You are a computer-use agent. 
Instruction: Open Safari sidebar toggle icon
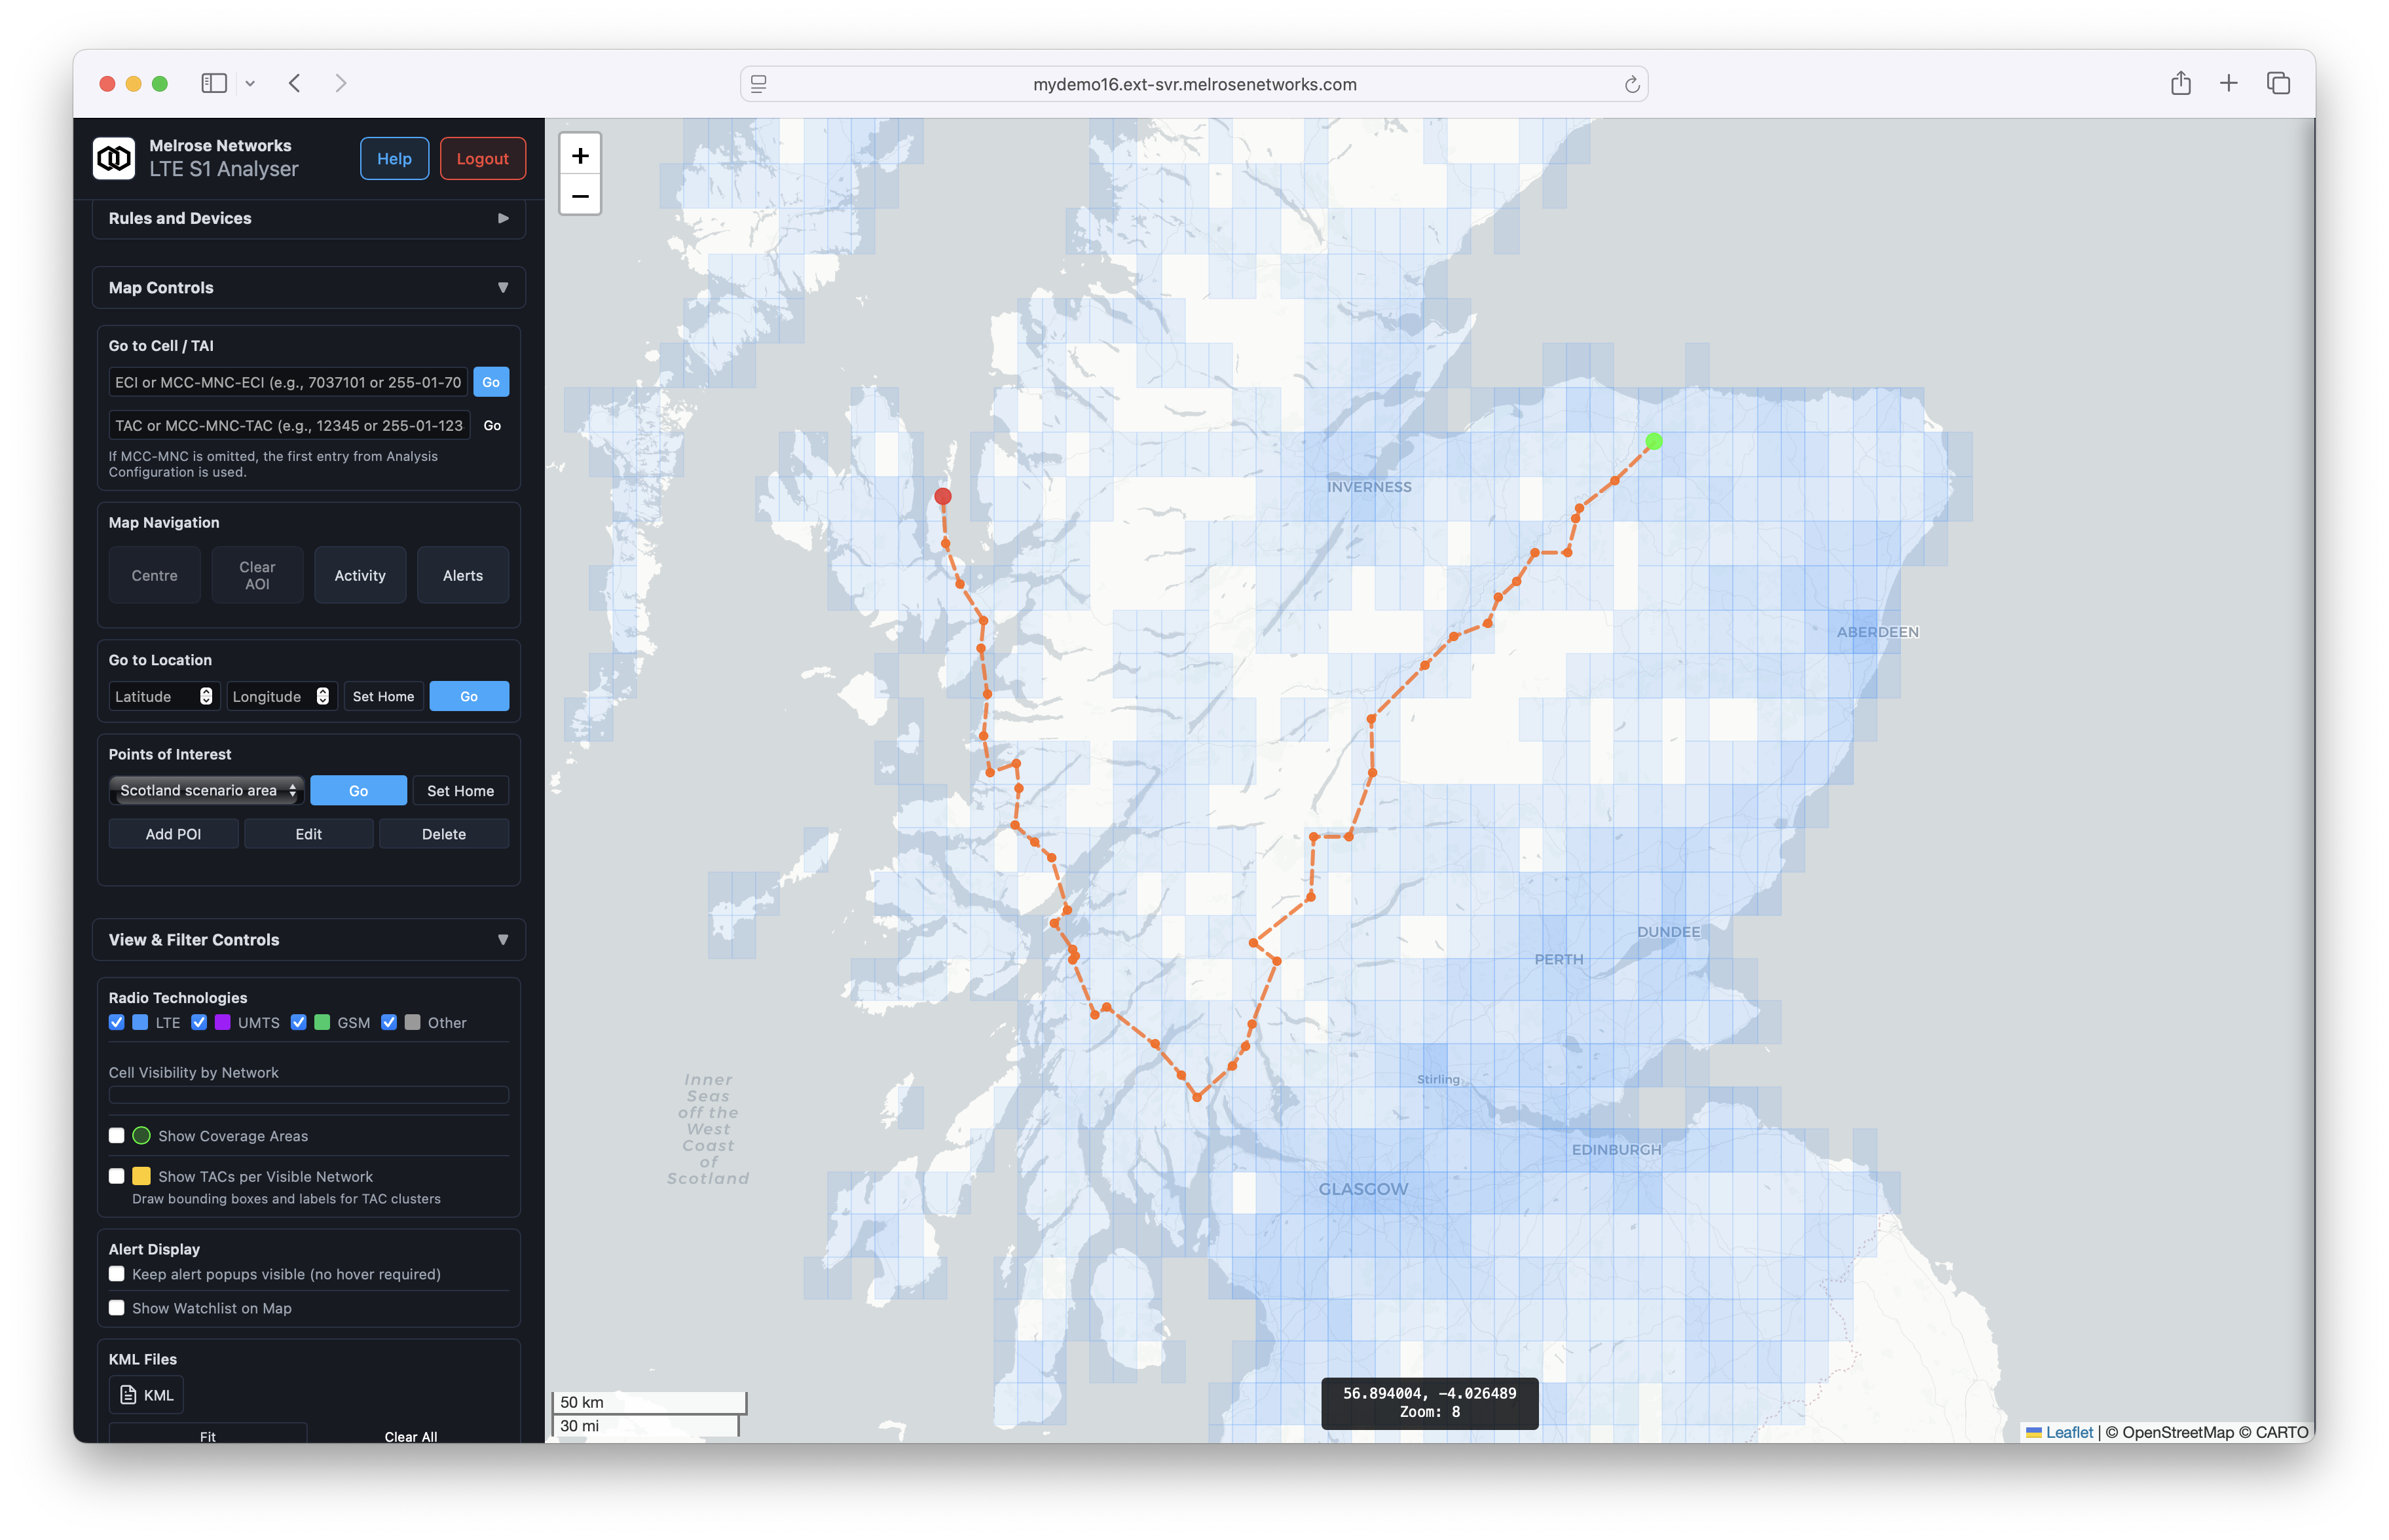214,83
